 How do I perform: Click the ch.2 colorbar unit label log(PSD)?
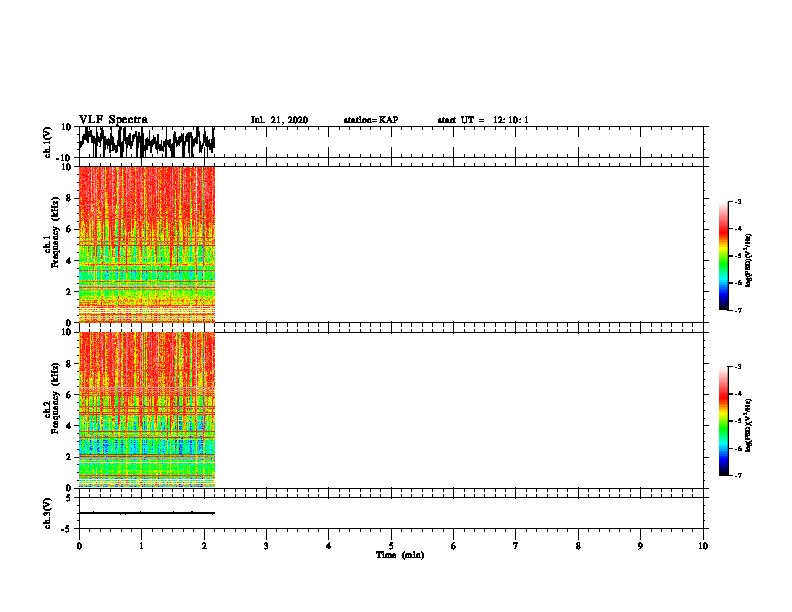(x=749, y=425)
